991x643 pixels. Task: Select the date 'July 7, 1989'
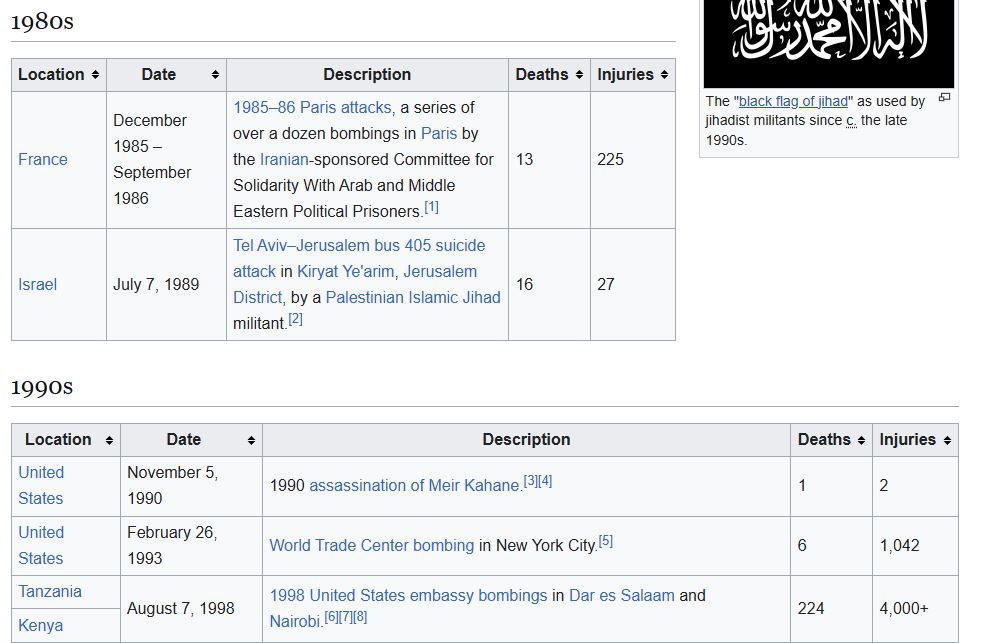pyautogui.click(x=156, y=285)
